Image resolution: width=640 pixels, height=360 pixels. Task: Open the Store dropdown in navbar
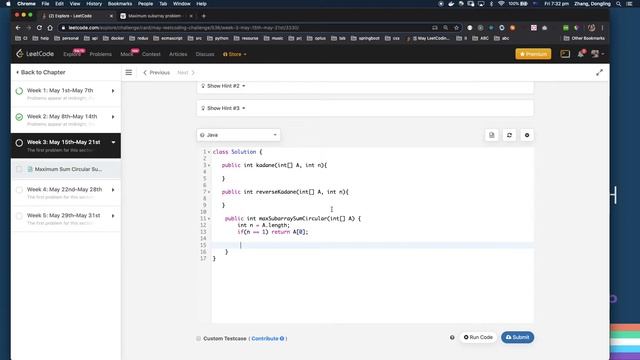[x=235, y=54]
